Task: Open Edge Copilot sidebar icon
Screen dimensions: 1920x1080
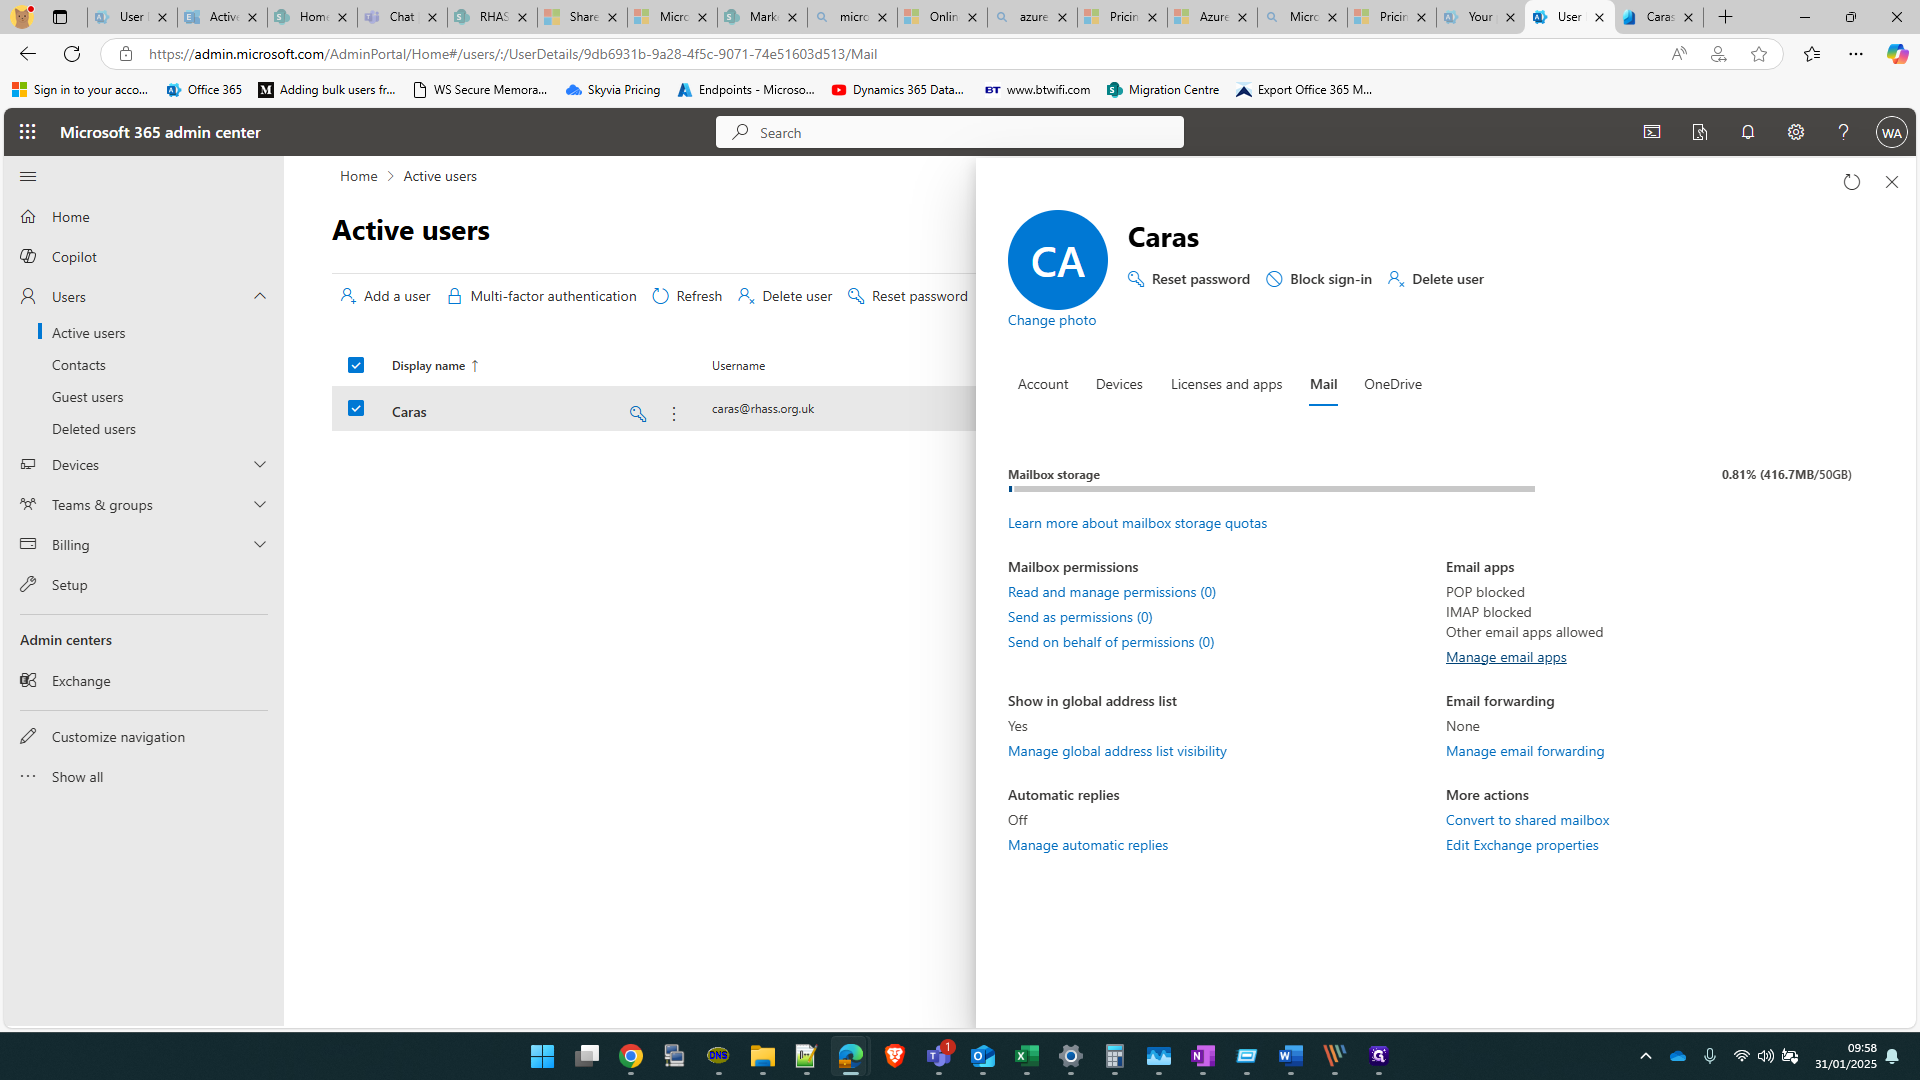Action: click(1897, 54)
